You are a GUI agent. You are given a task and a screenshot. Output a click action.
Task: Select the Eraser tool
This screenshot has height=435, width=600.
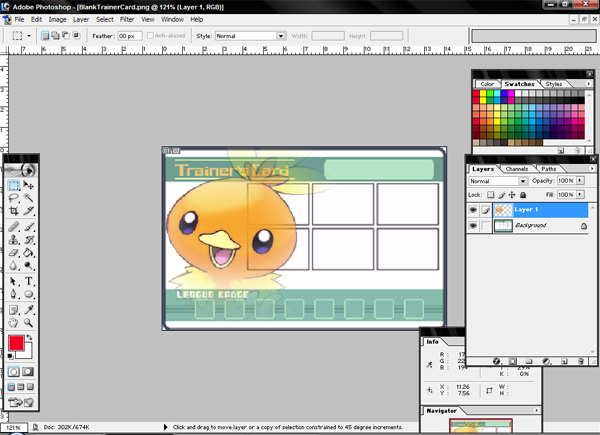click(14, 253)
